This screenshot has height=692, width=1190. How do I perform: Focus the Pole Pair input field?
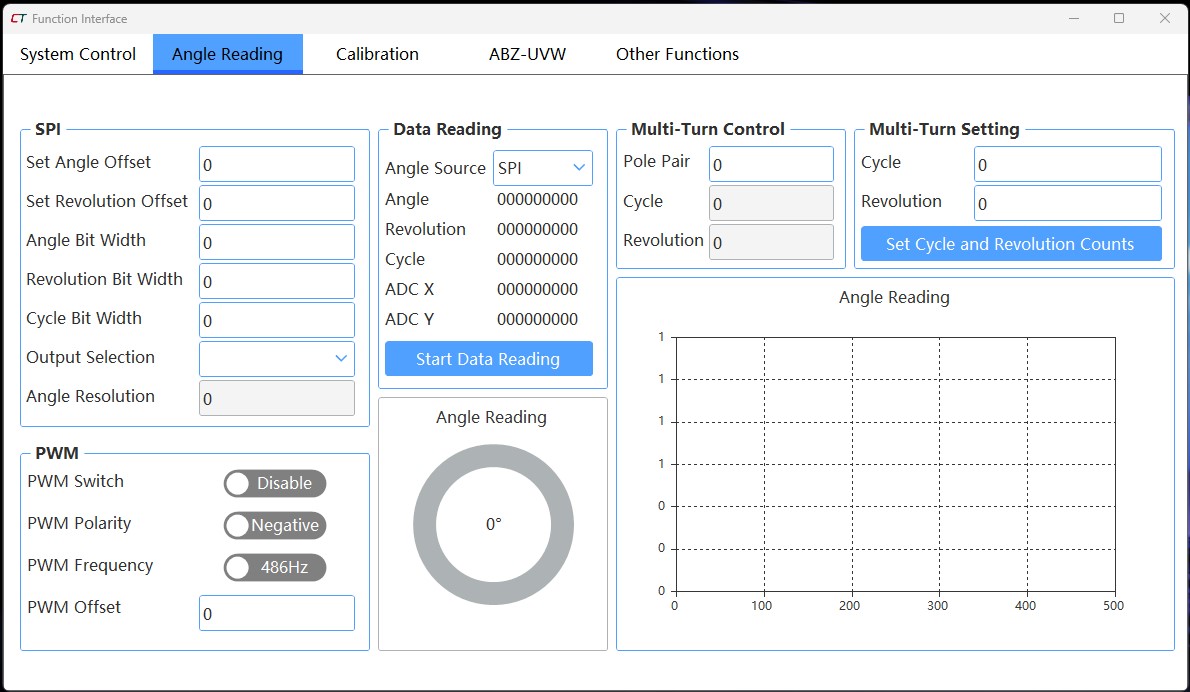tap(771, 164)
